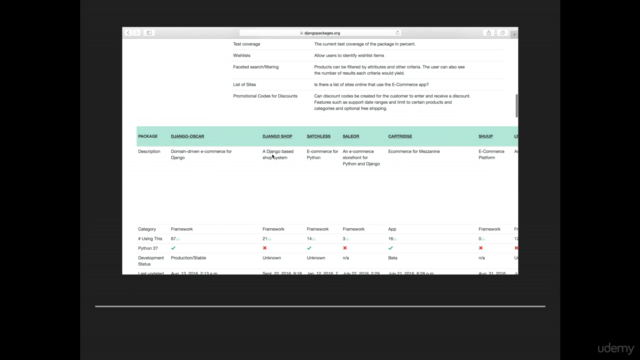The height and width of the screenshot is (360, 640).
Task: Click Satchless's green Python 3 checkmark
Action: click(x=309, y=248)
